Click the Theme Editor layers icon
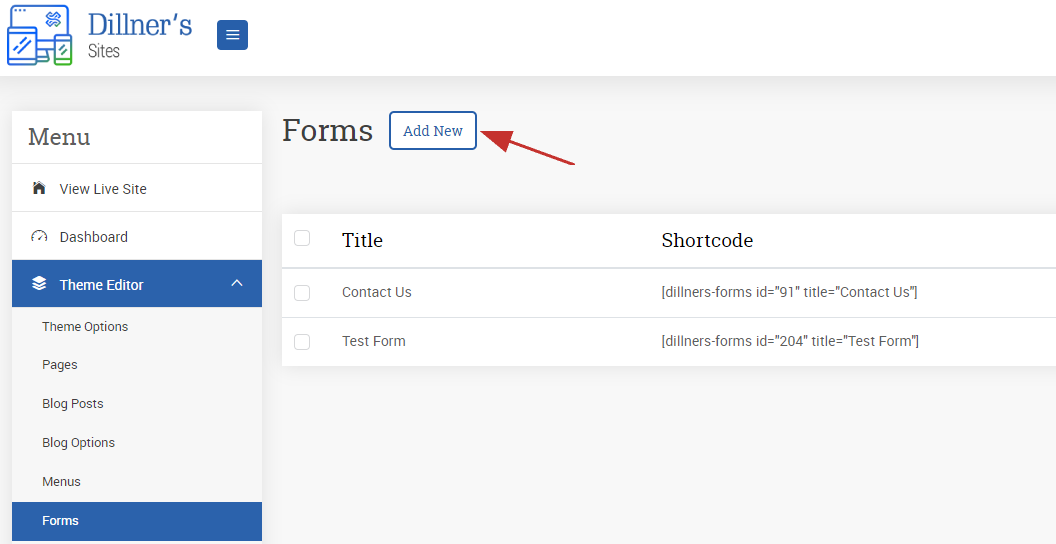The height and width of the screenshot is (544, 1056). tap(39, 283)
